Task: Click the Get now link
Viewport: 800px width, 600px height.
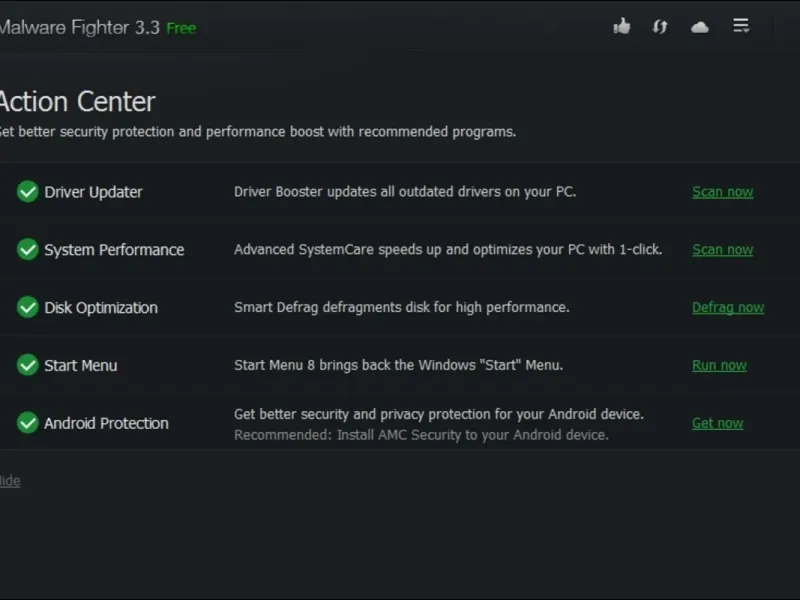Action: (717, 423)
